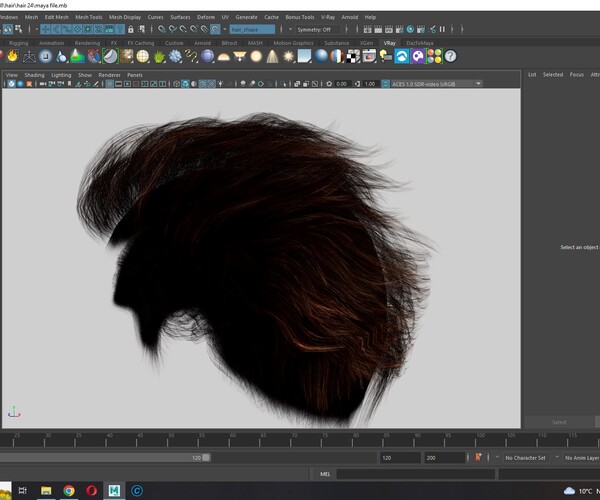The image size is (600, 500).
Task: Open the Renderer panel menu
Action: 109,75
